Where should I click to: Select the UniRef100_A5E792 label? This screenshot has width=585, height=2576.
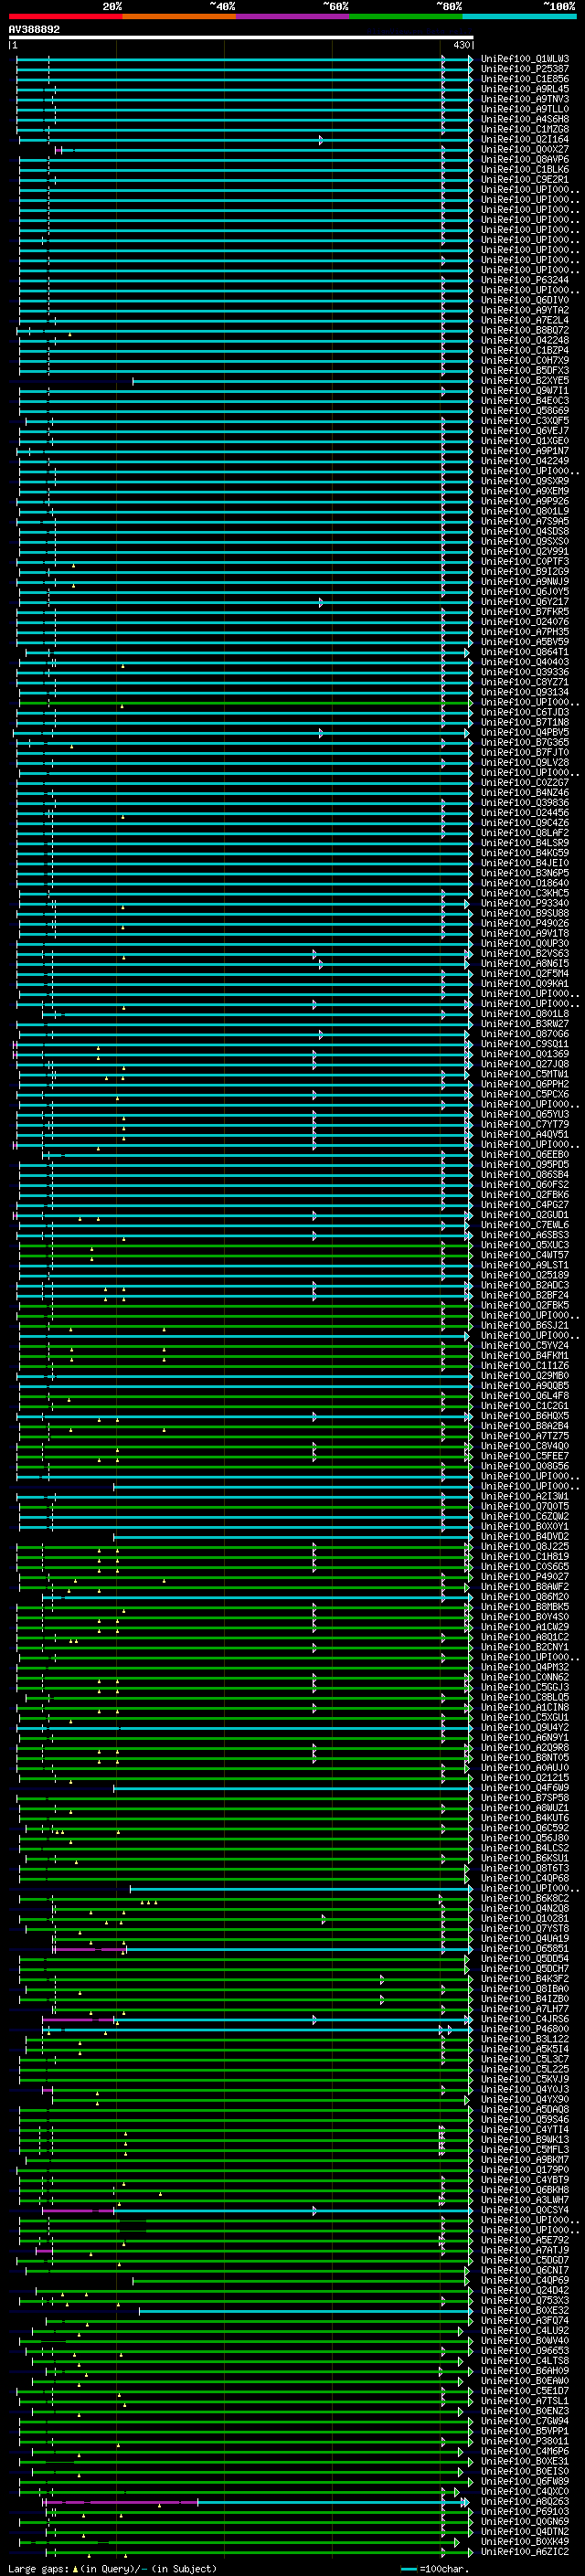pos(524,2240)
